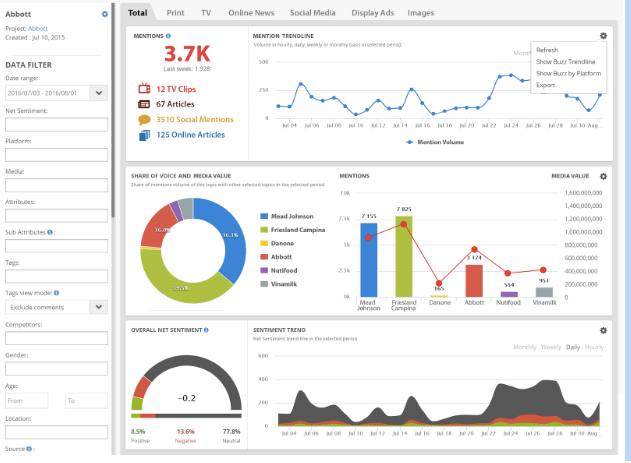The width and height of the screenshot is (631, 463).
Task: Select Monthly sentiment trend interval
Action: [524, 347]
